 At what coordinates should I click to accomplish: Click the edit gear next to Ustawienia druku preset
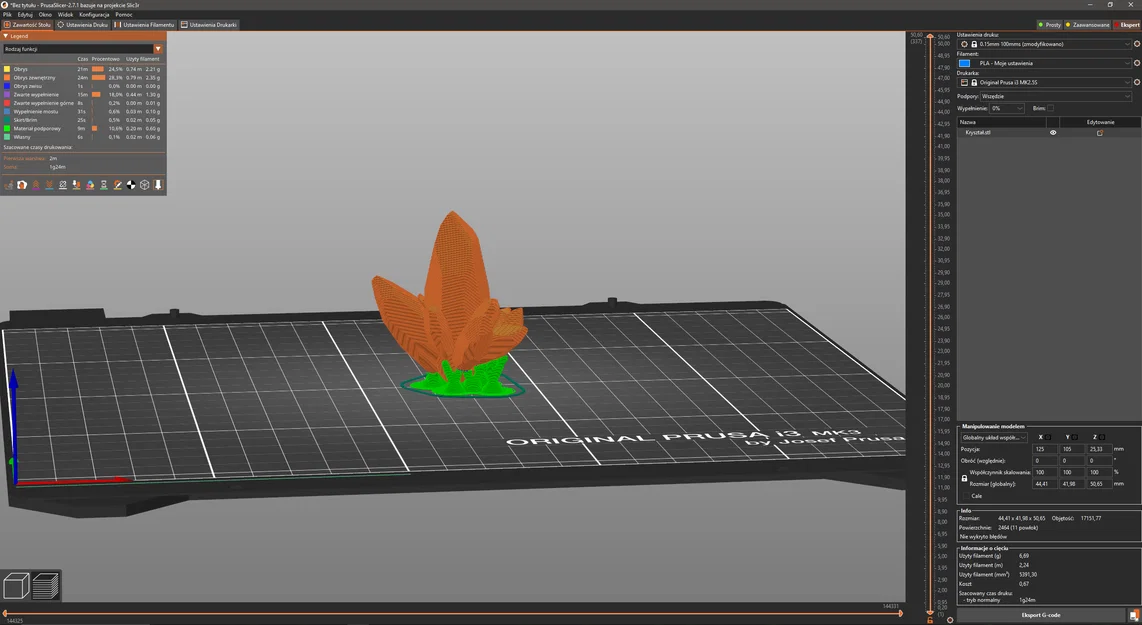1137,44
